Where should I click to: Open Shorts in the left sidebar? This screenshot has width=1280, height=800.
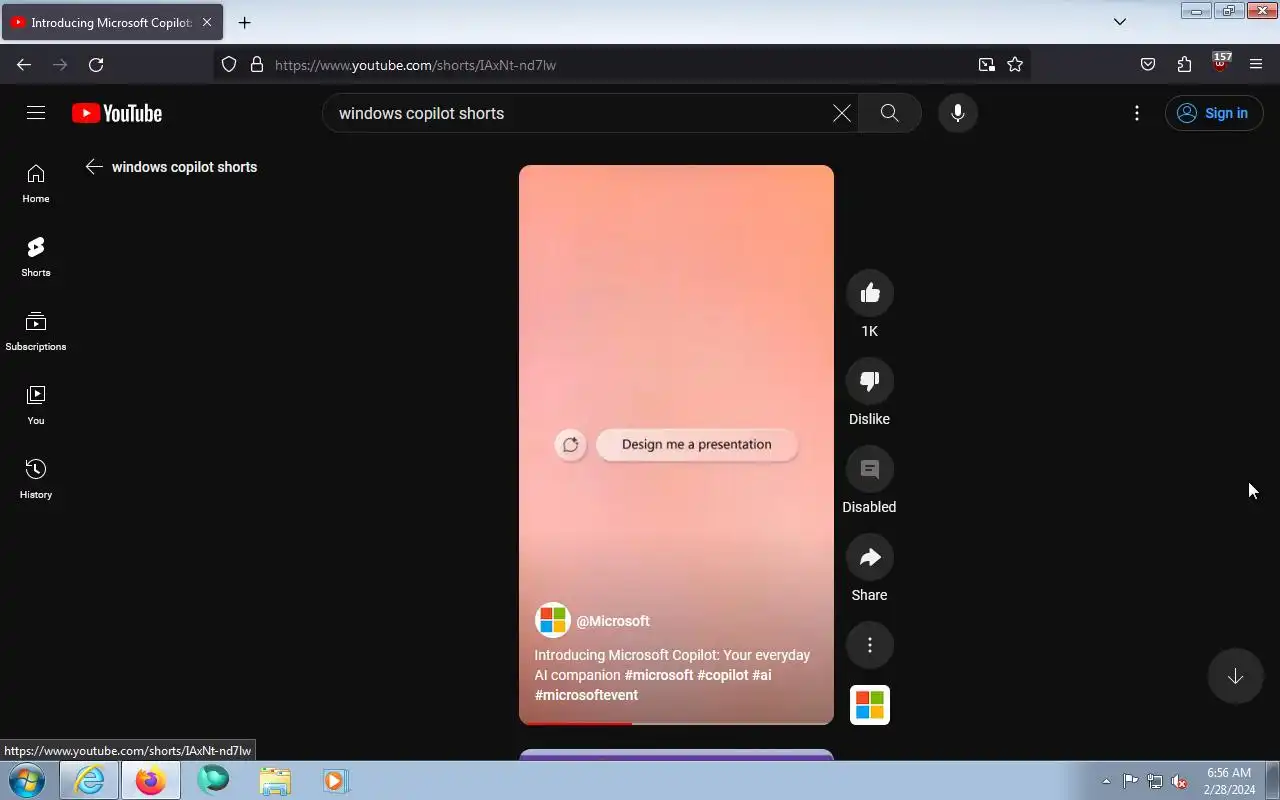pyautogui.click(x=36, y=258)
